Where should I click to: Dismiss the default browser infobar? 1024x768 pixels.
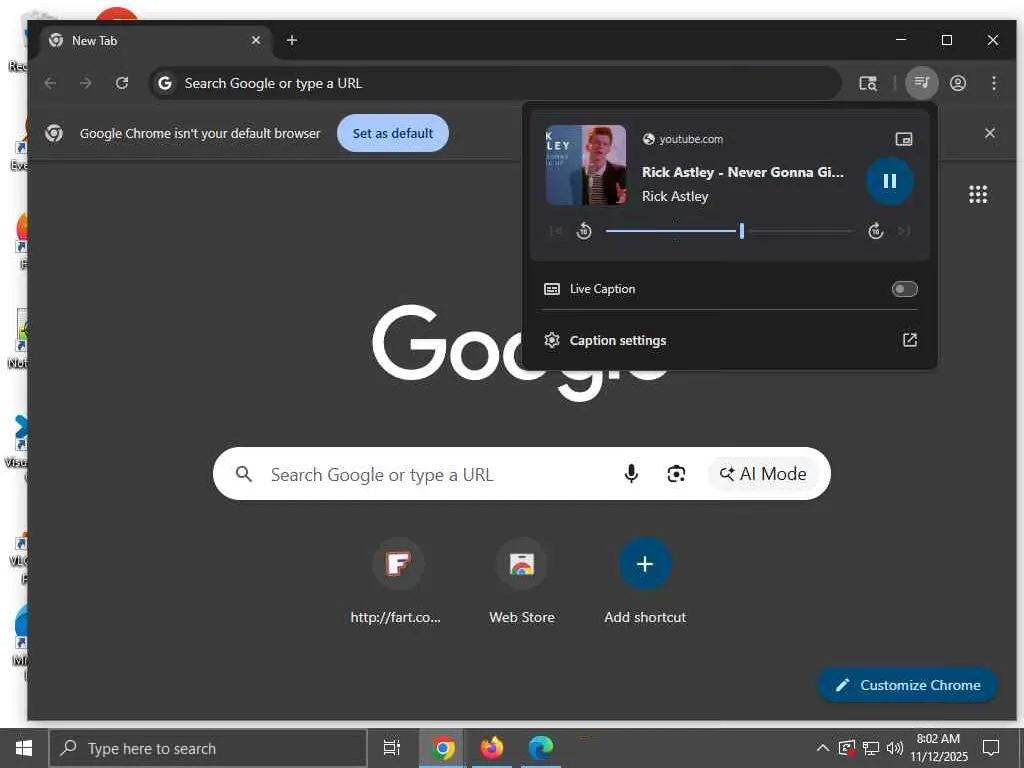click(990, 133)
